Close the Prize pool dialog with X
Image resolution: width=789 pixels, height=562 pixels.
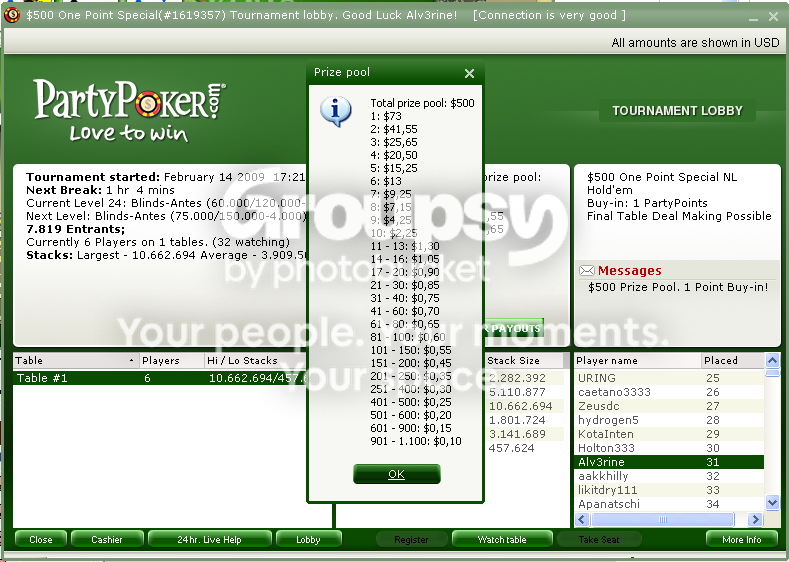[469, 73]
